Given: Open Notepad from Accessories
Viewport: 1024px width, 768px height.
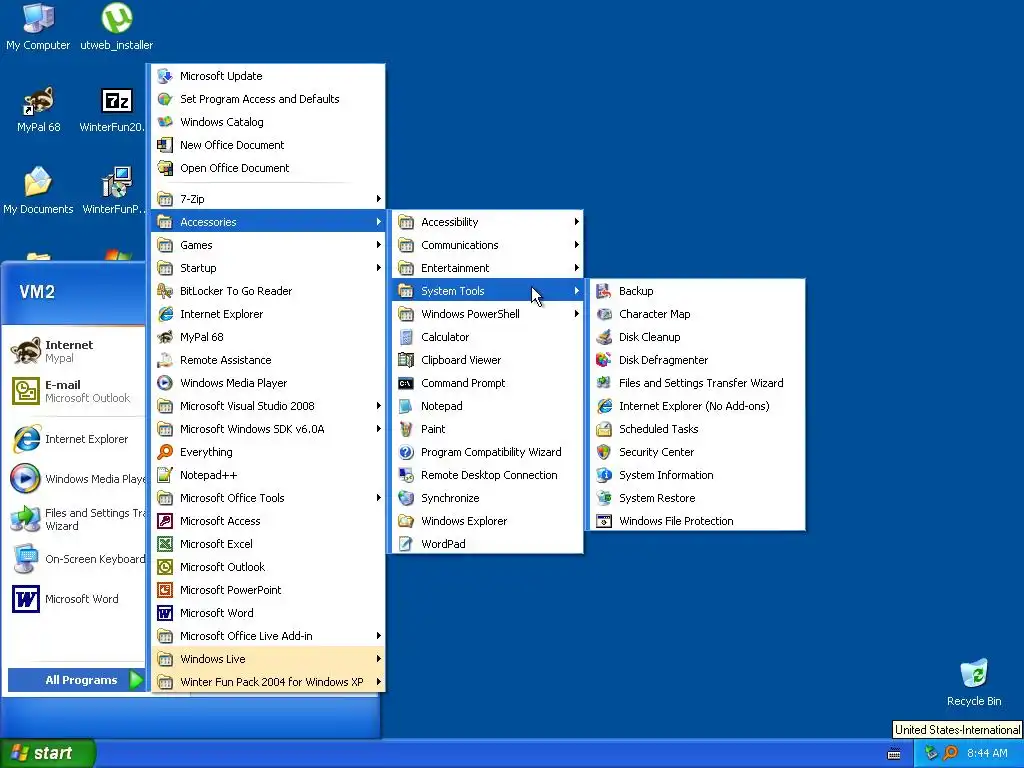Looking at the screenshot, I should 487,406.
